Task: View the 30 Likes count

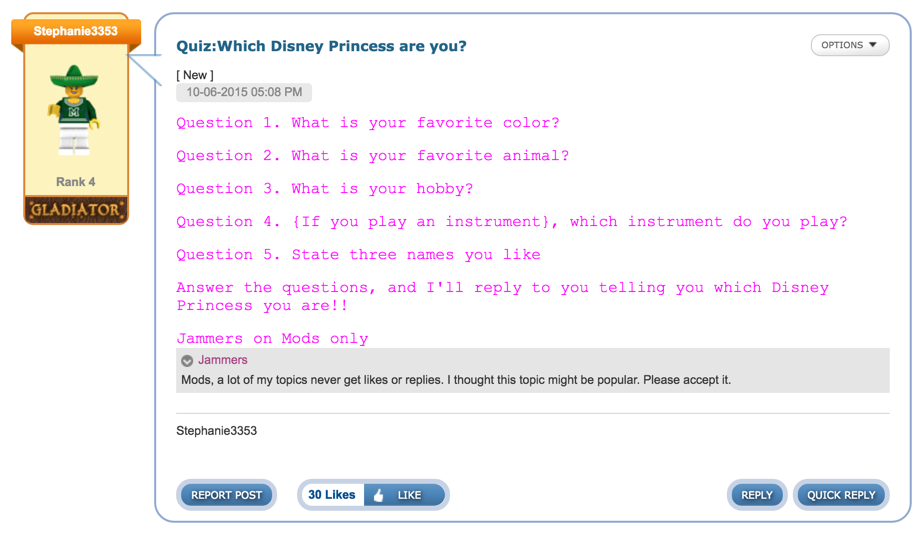Action: coord(331,495)
